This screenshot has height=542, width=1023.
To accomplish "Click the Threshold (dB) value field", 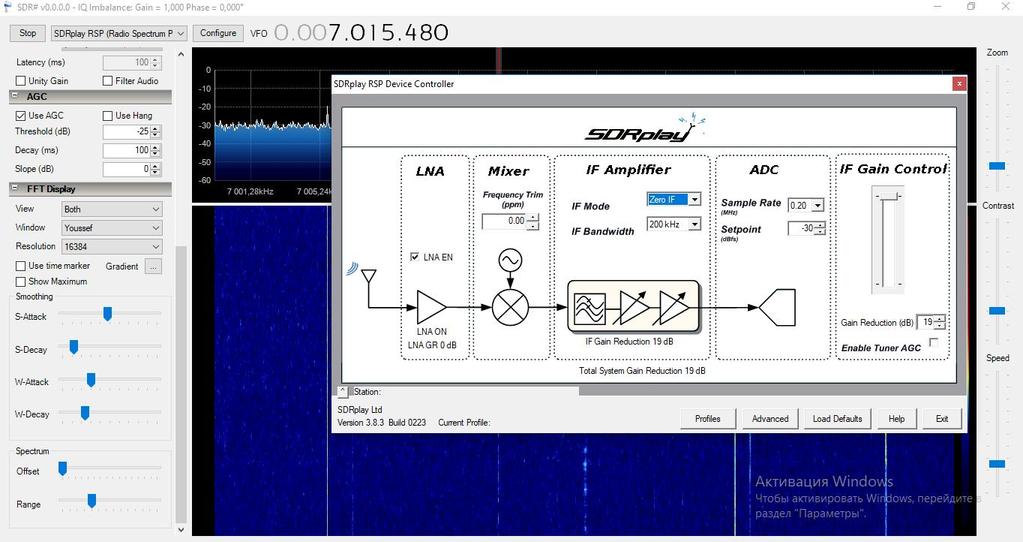I will (x=131, y=132).
